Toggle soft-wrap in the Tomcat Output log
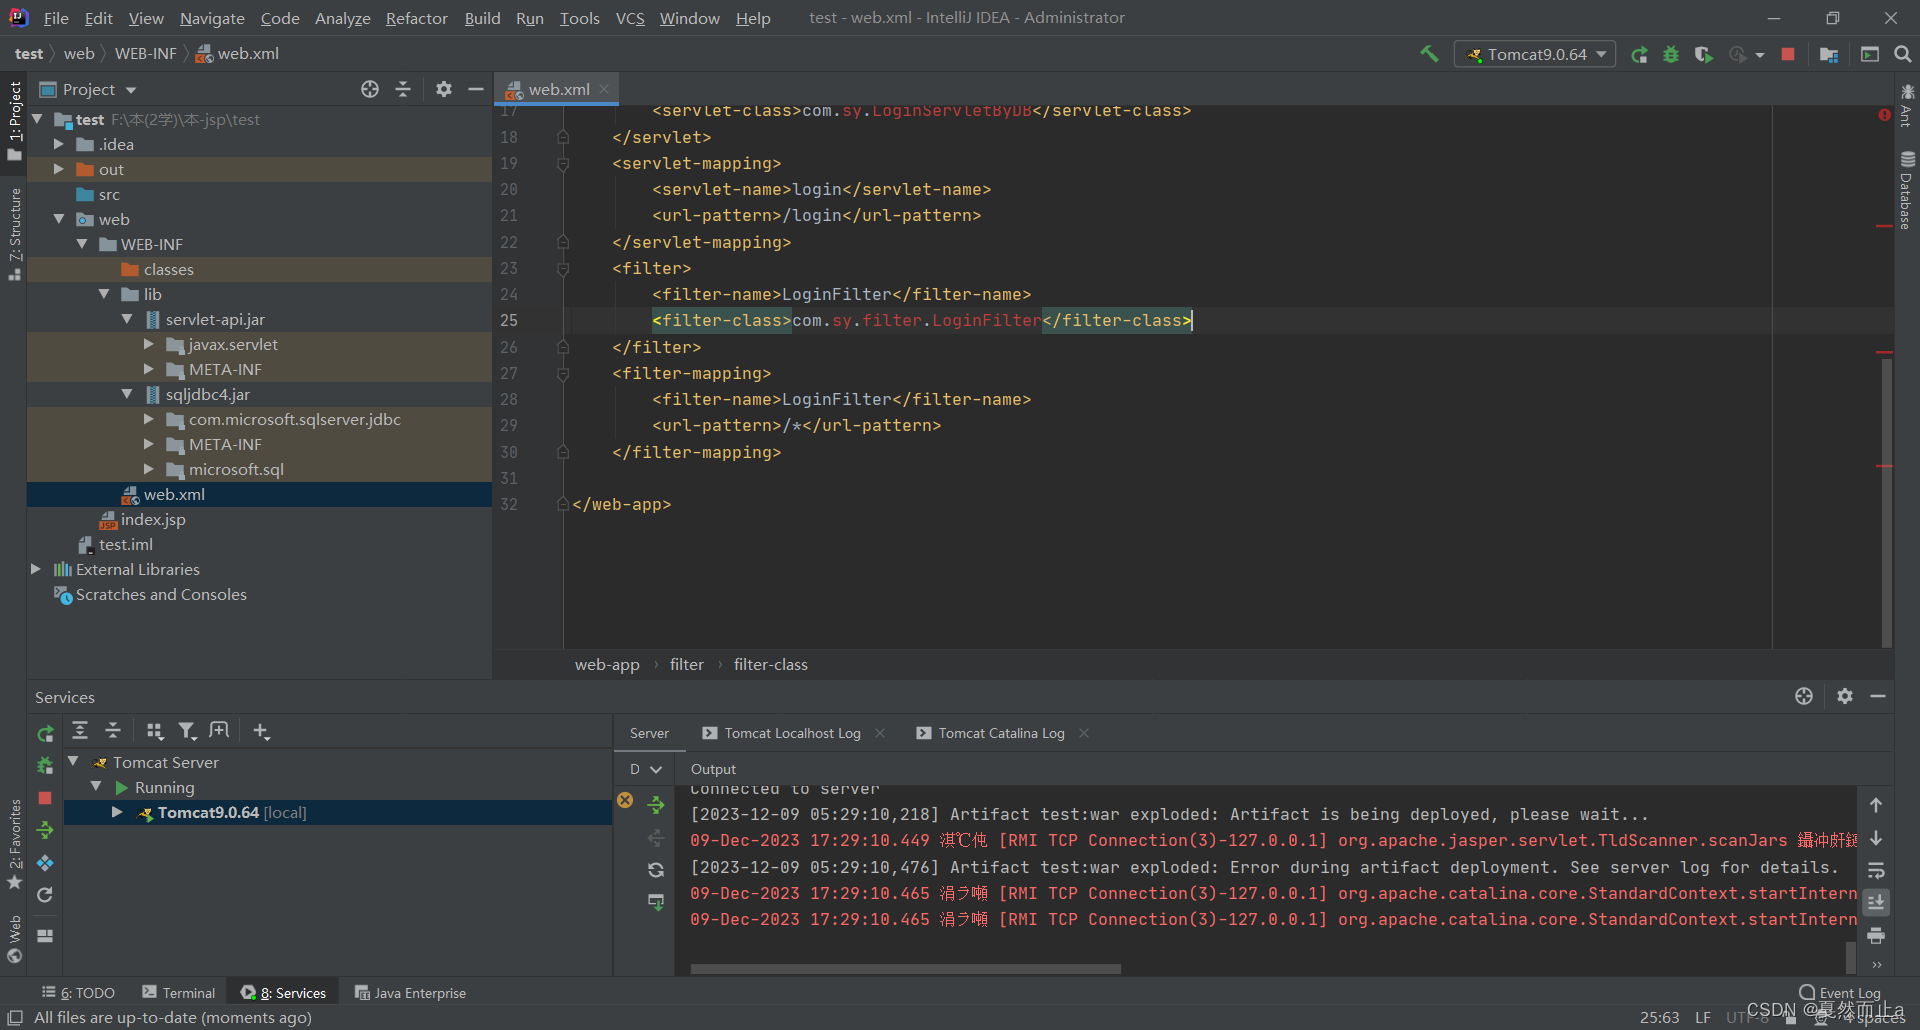The height and width of the screenshot is (1030, 1920). [1876, 871]
